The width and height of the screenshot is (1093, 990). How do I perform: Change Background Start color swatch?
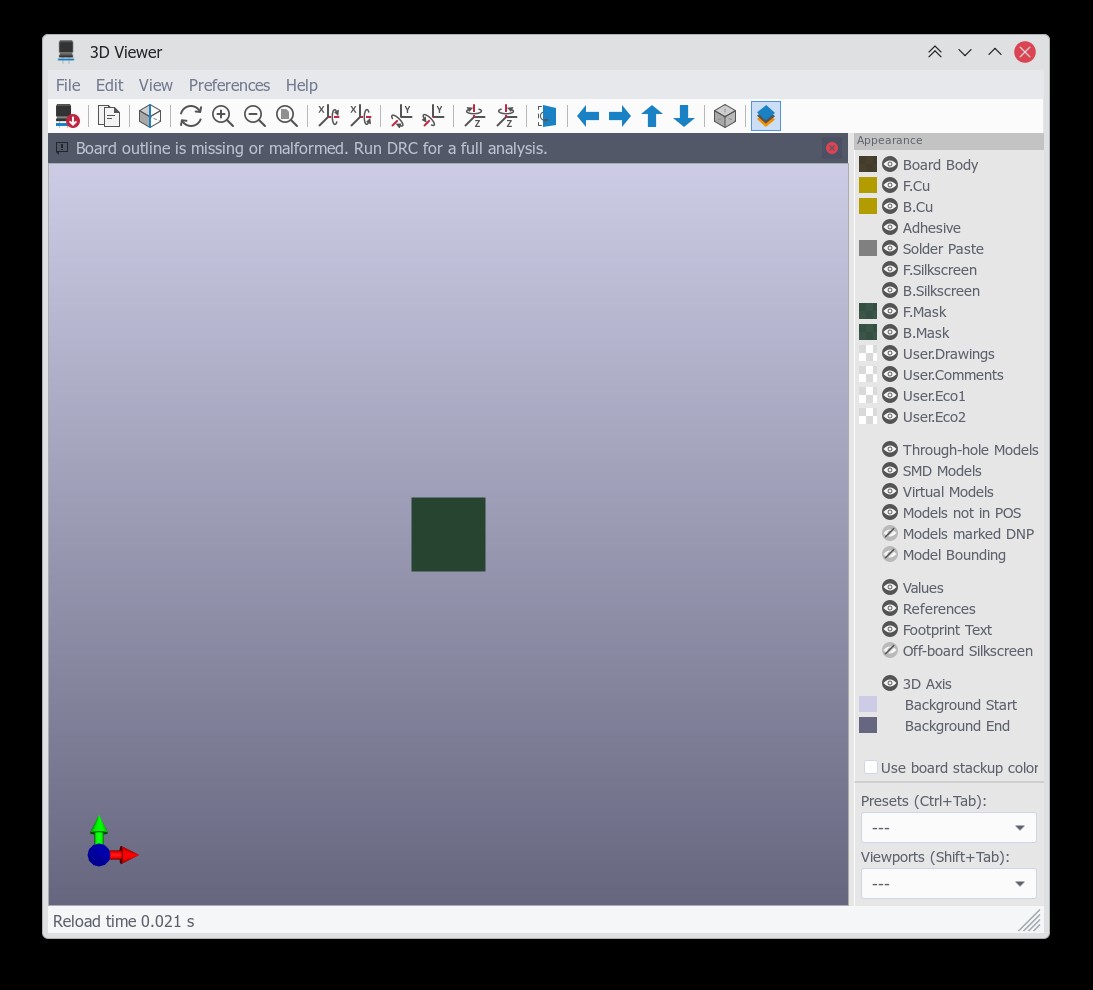[x=868, y=704]
